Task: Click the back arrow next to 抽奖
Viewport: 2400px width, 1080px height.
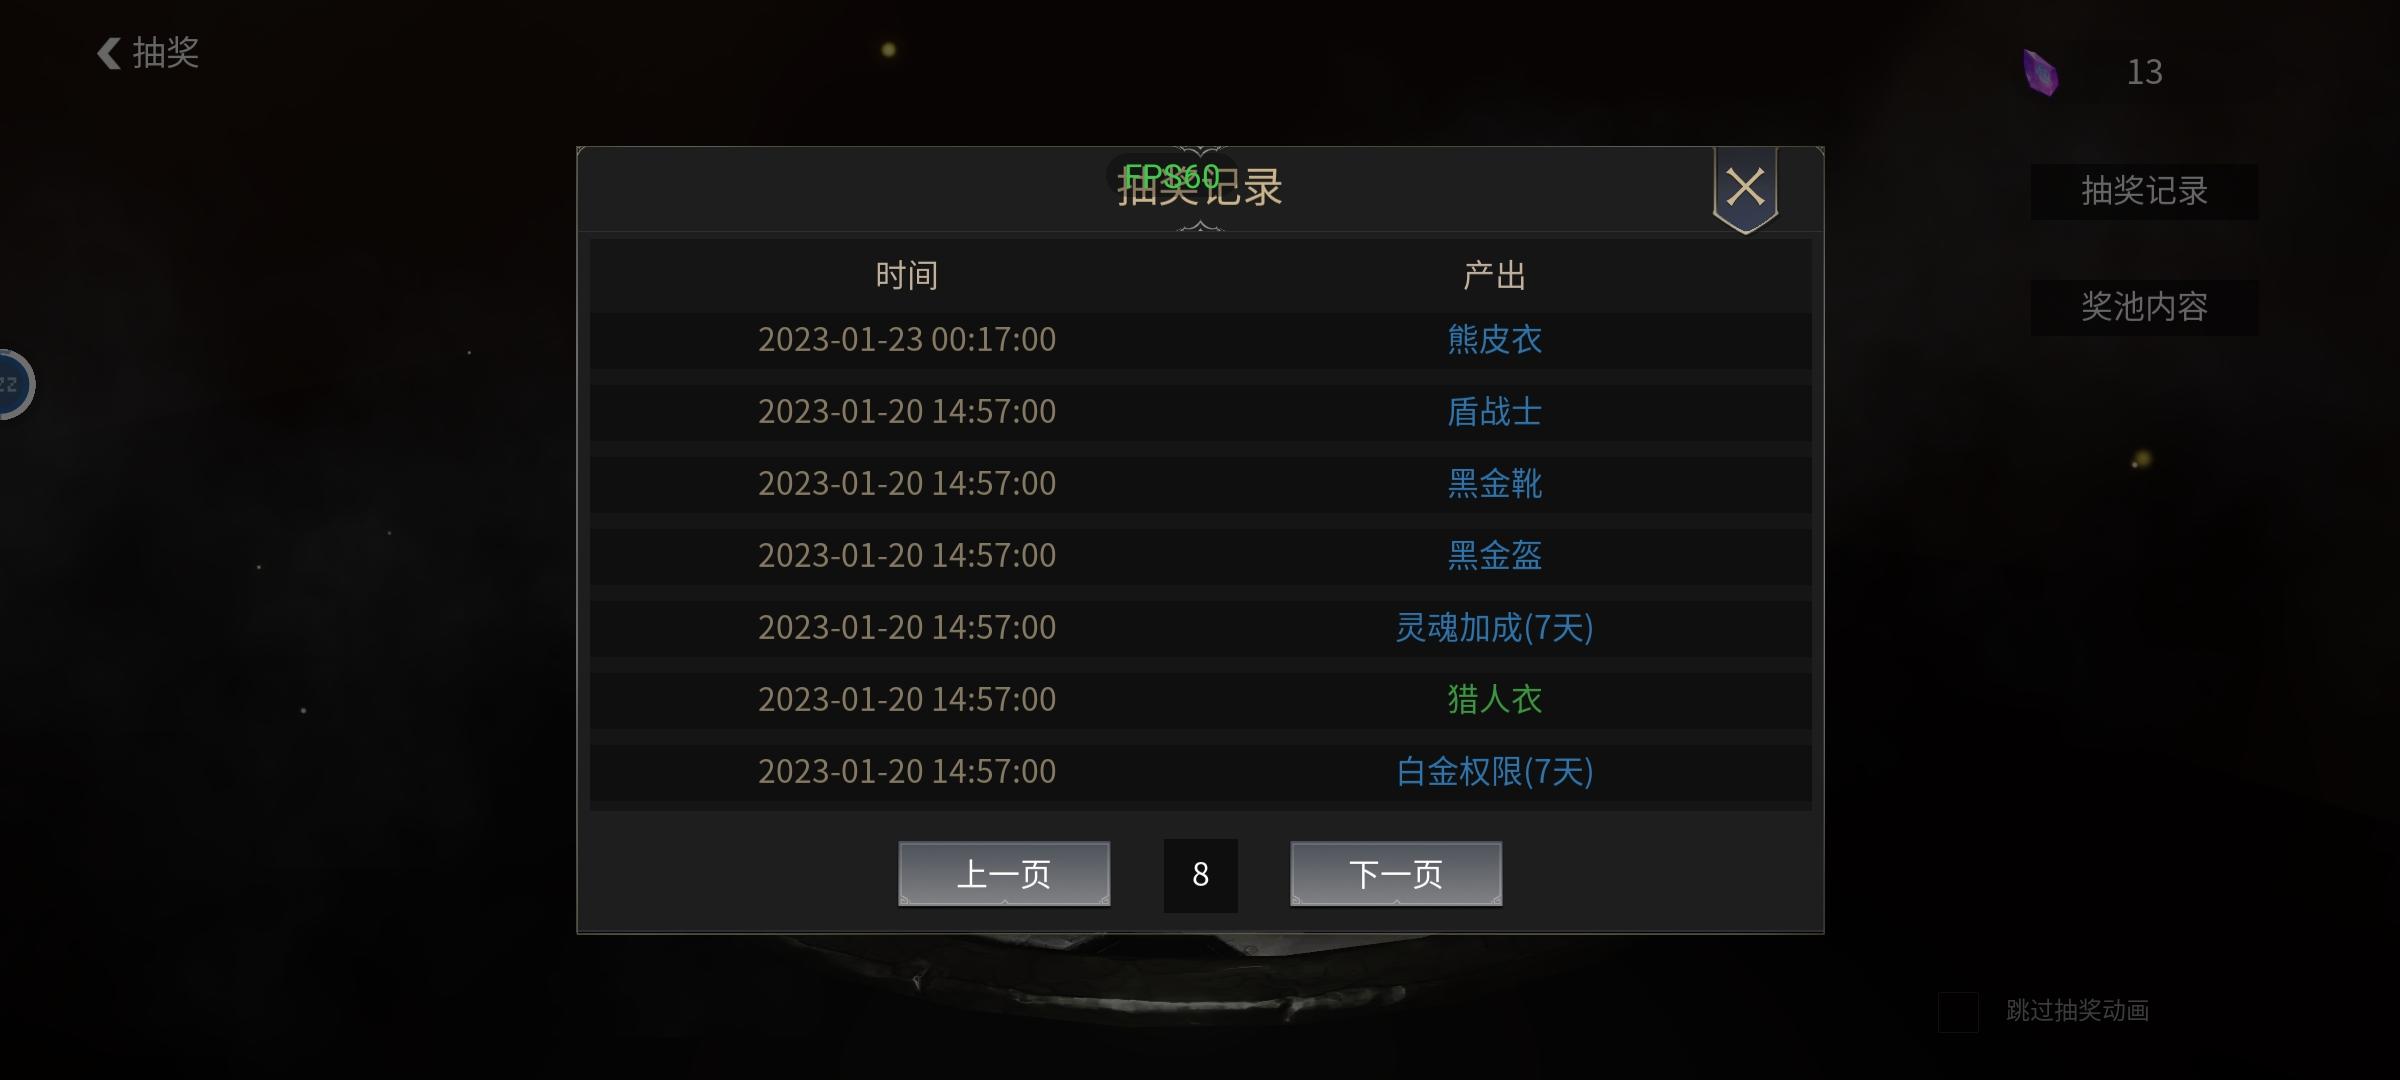Action: pyautogui.click(x=109, y=53)
